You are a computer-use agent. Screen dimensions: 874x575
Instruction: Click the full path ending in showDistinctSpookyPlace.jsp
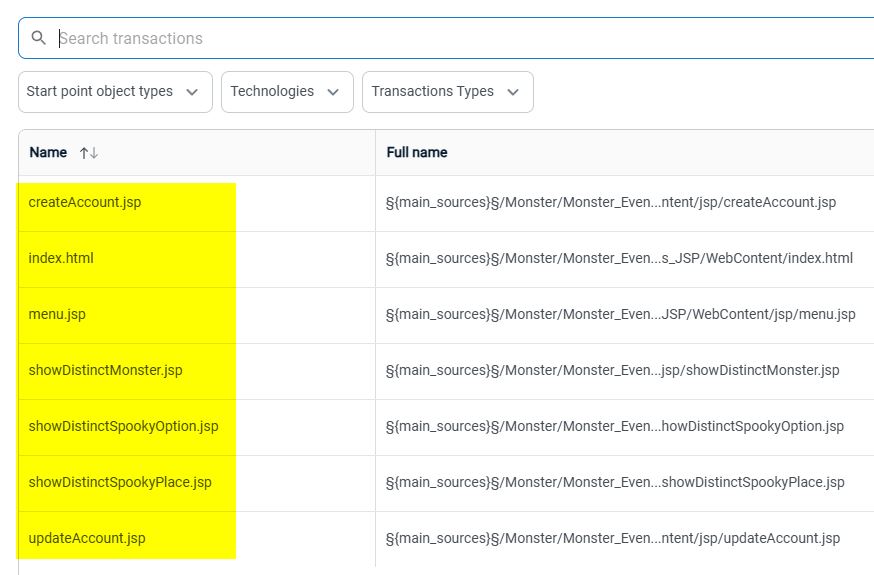tap(615, 482)
